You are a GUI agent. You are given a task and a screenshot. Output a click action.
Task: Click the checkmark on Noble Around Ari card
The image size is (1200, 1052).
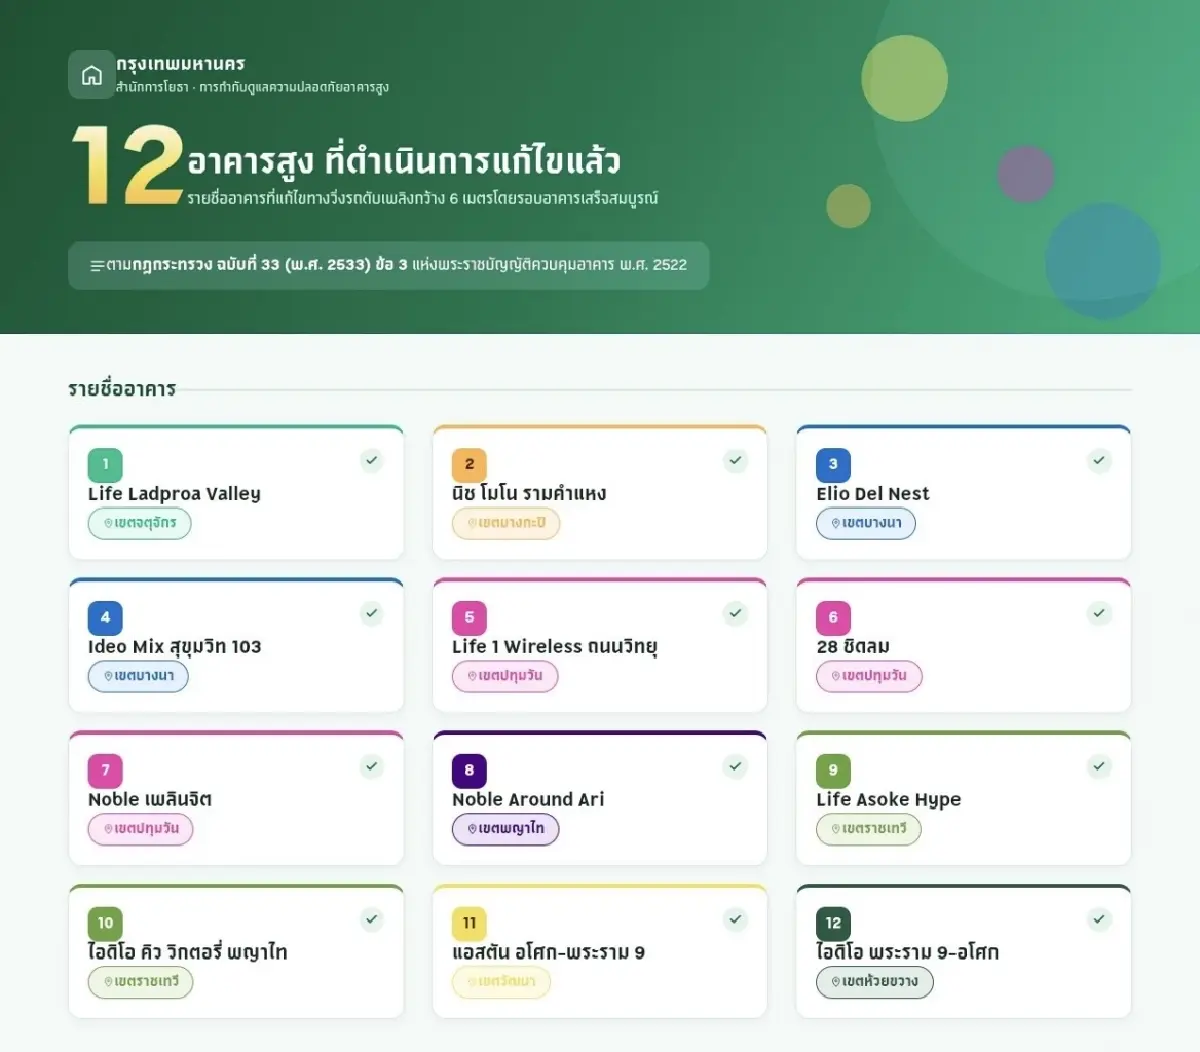(x=736, y=766)
